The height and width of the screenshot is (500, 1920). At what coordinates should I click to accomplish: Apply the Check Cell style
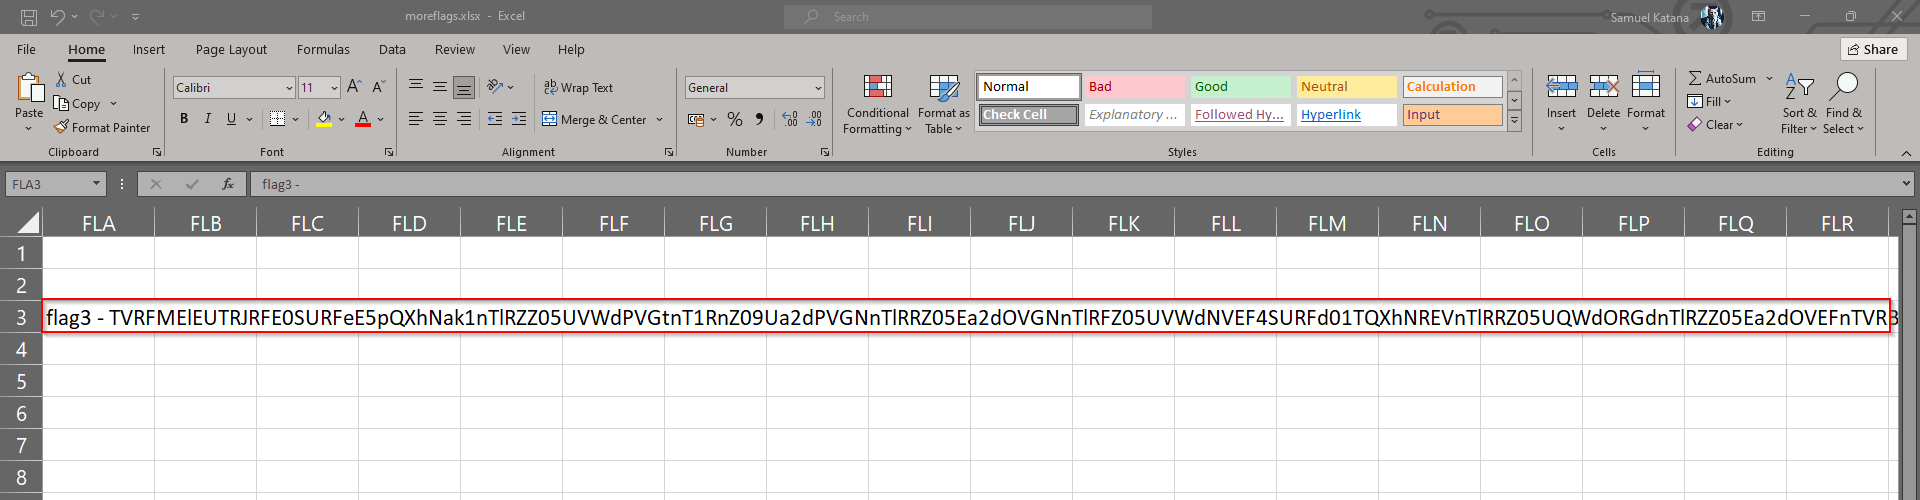(x=1028, y=115)
